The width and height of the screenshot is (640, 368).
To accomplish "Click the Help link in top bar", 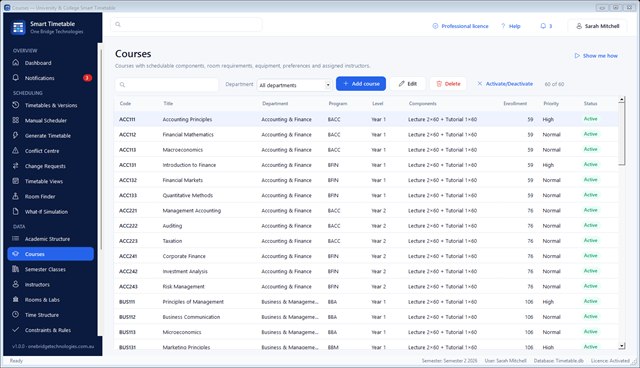I will click(x=510, y=26).
